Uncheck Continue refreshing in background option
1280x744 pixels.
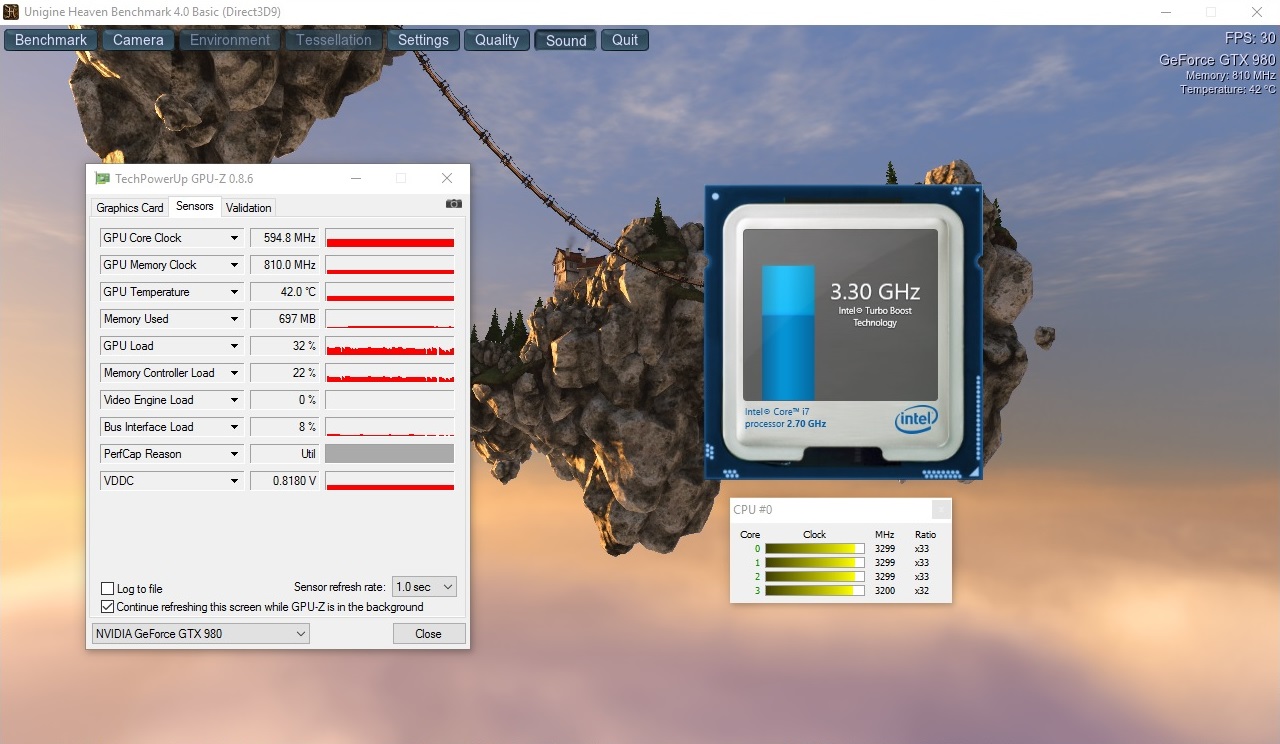tap(108, 607)
